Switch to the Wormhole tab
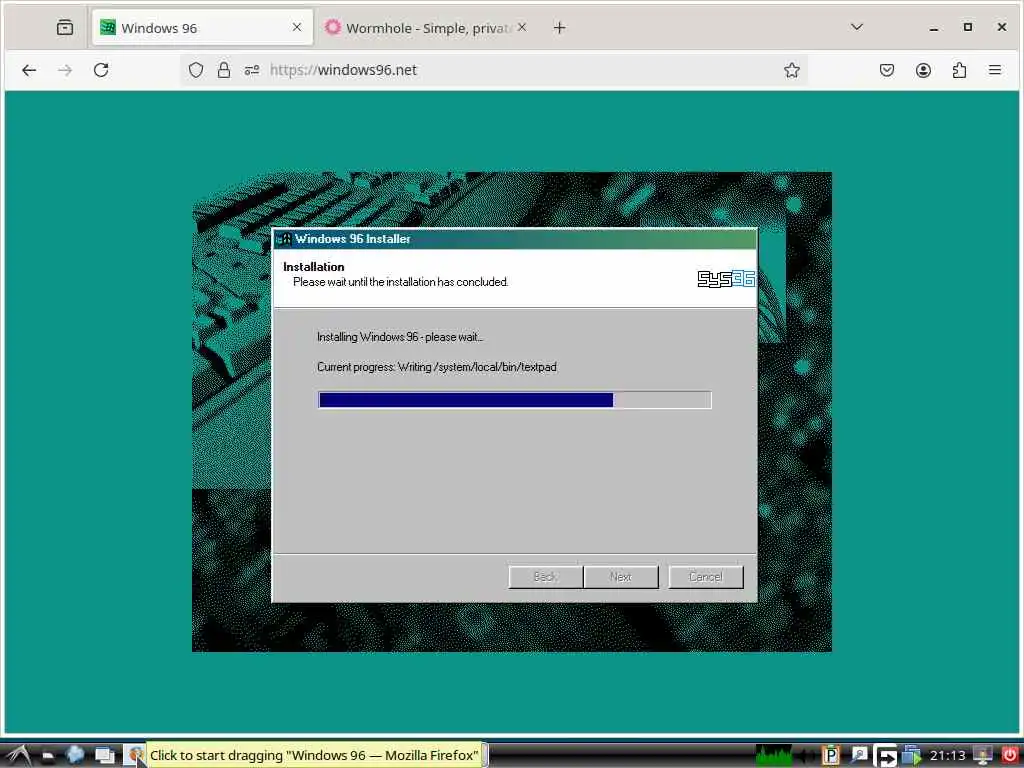The height and width of the screenshot is (768, 1024). (424, 27)
